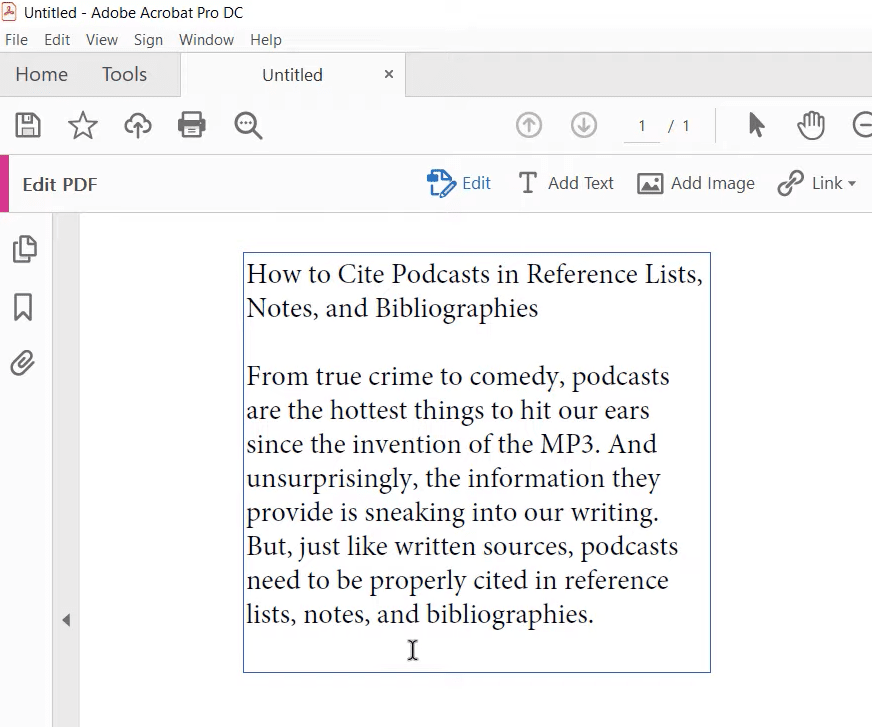Star the document as favorite
The image size is (872, 727).
point(83,125)
